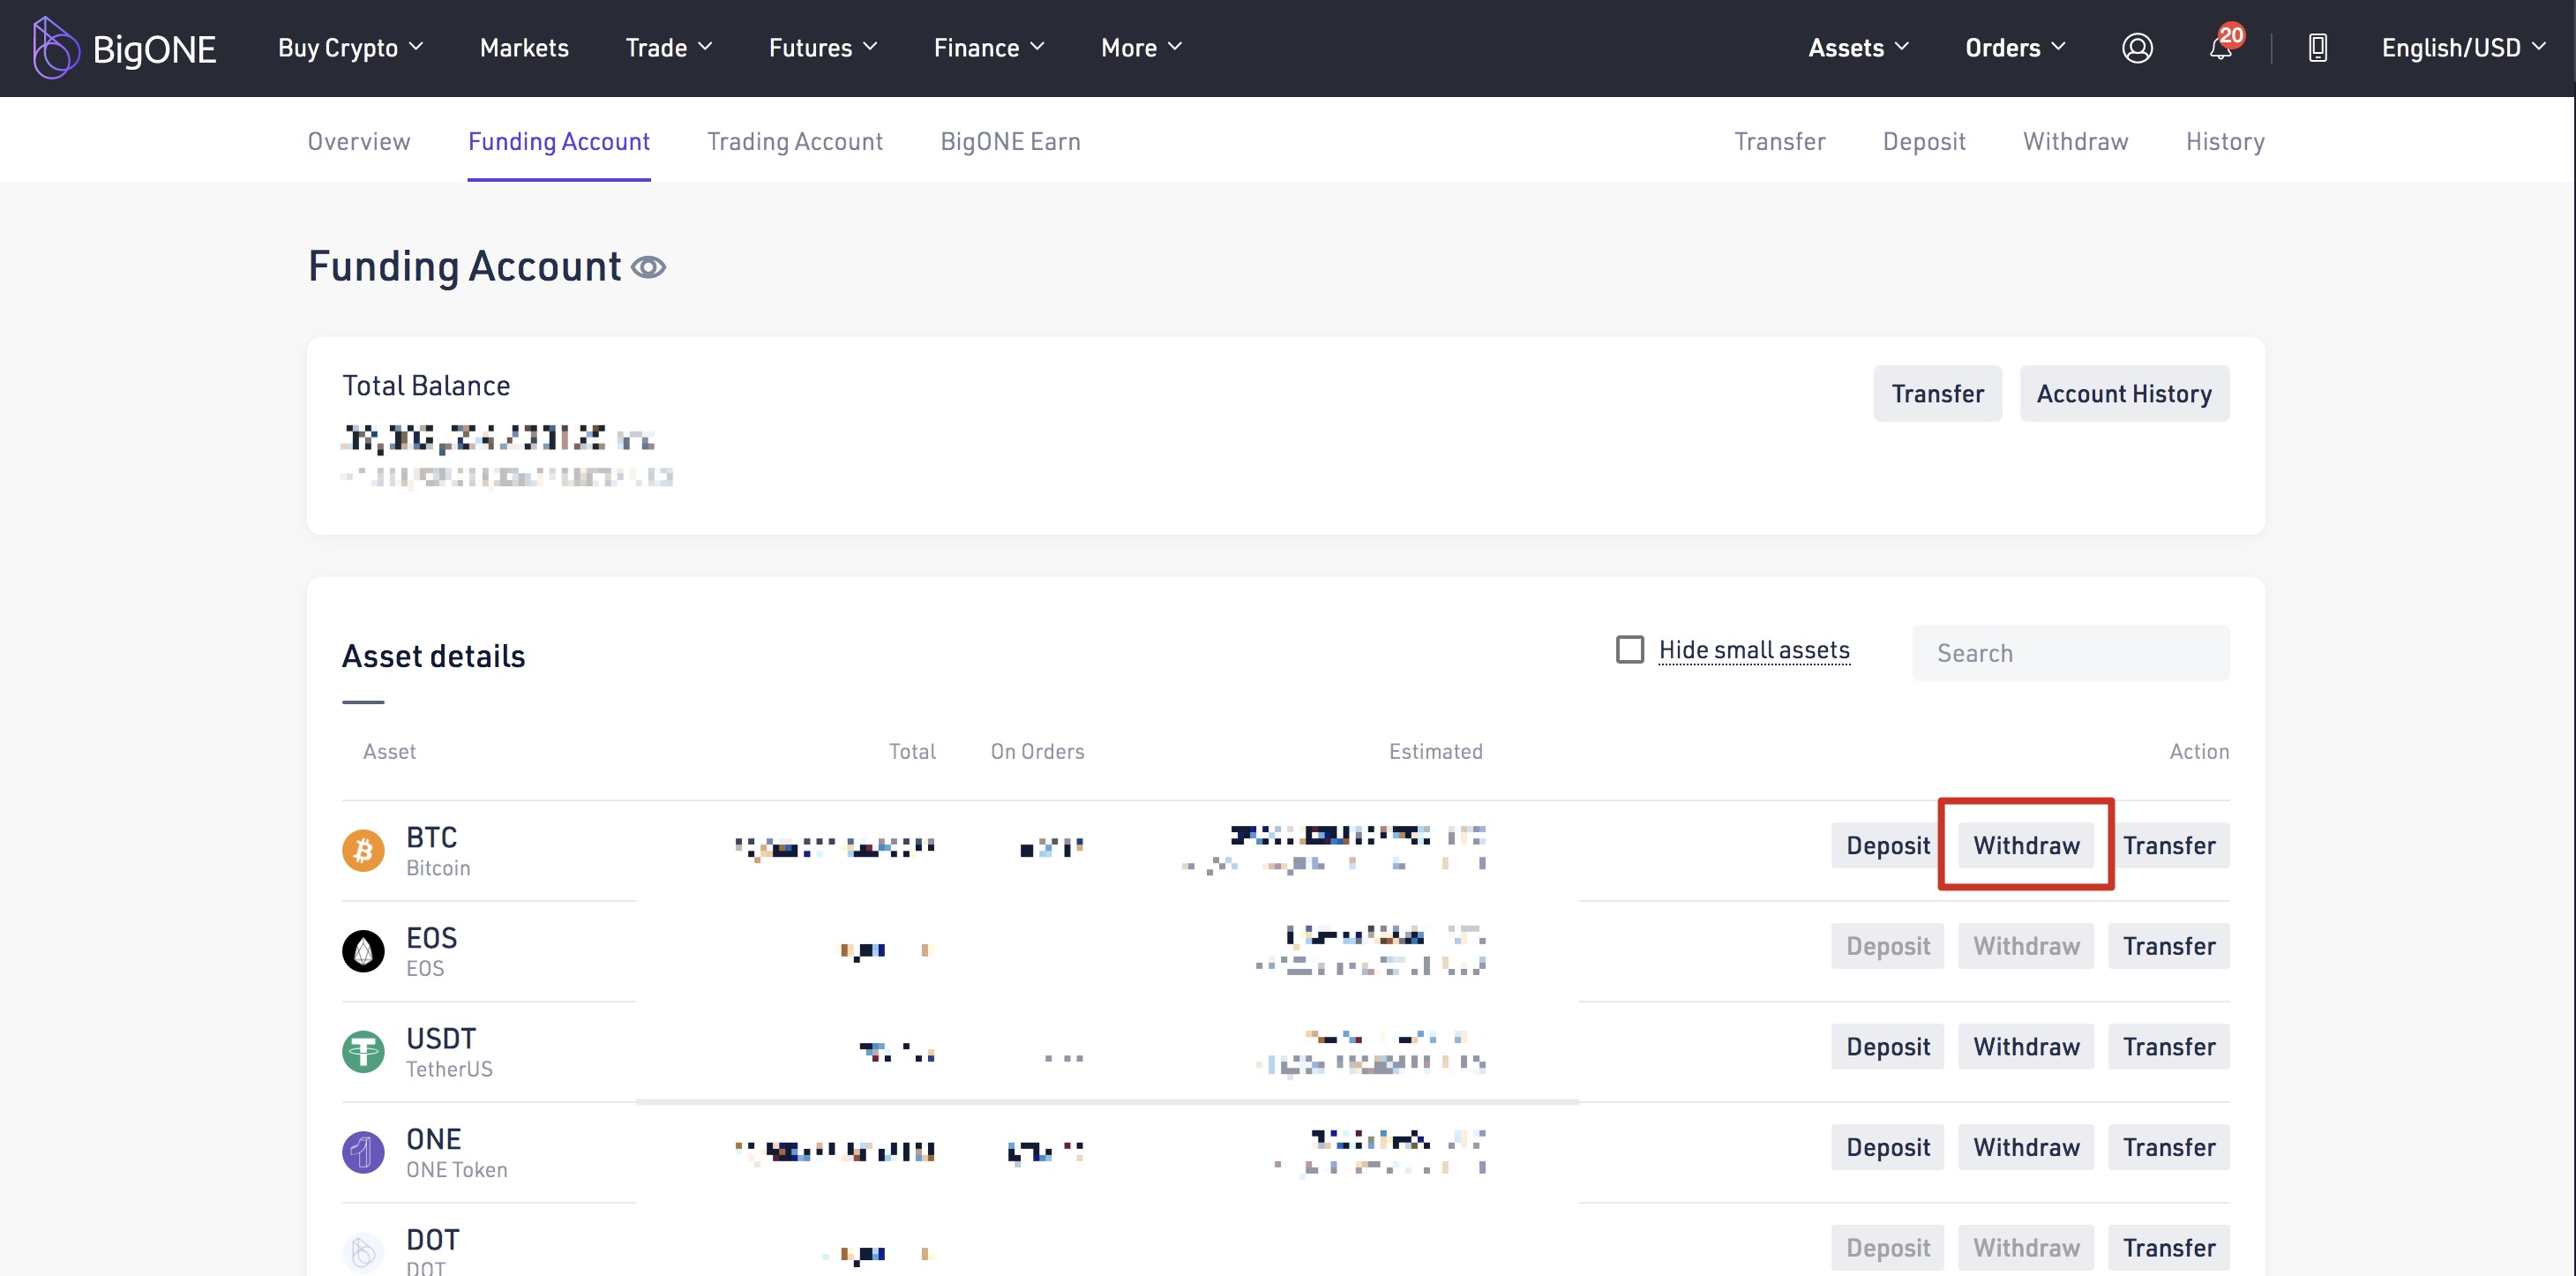Image resolution: width=2576 pixels, height=1276 pixels.
Task: Switch to the Trading Account tab
Action: (794, 141)
